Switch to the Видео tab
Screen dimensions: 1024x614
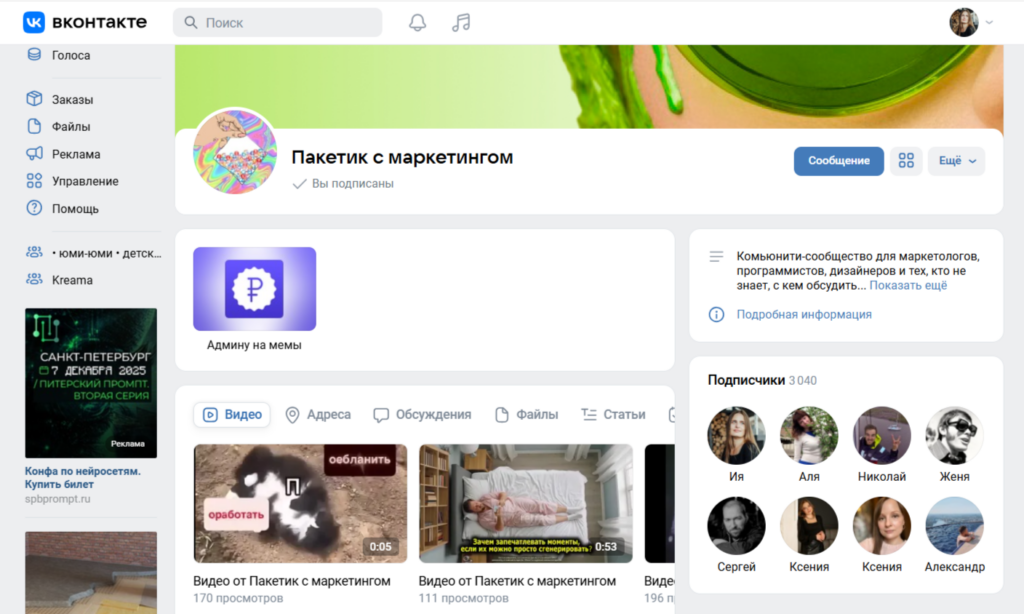tap(231, 414)
